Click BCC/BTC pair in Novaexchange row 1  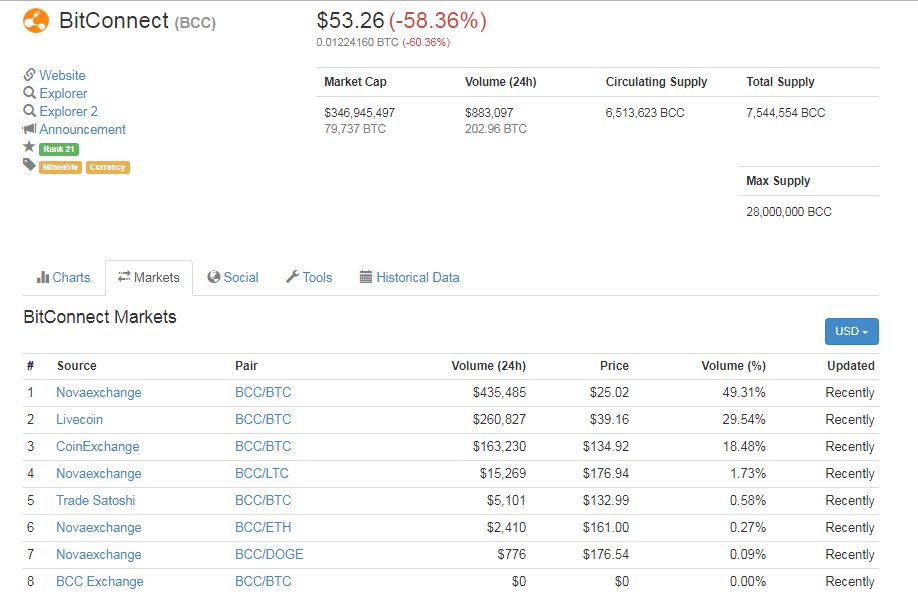click(x=263, y=392)
